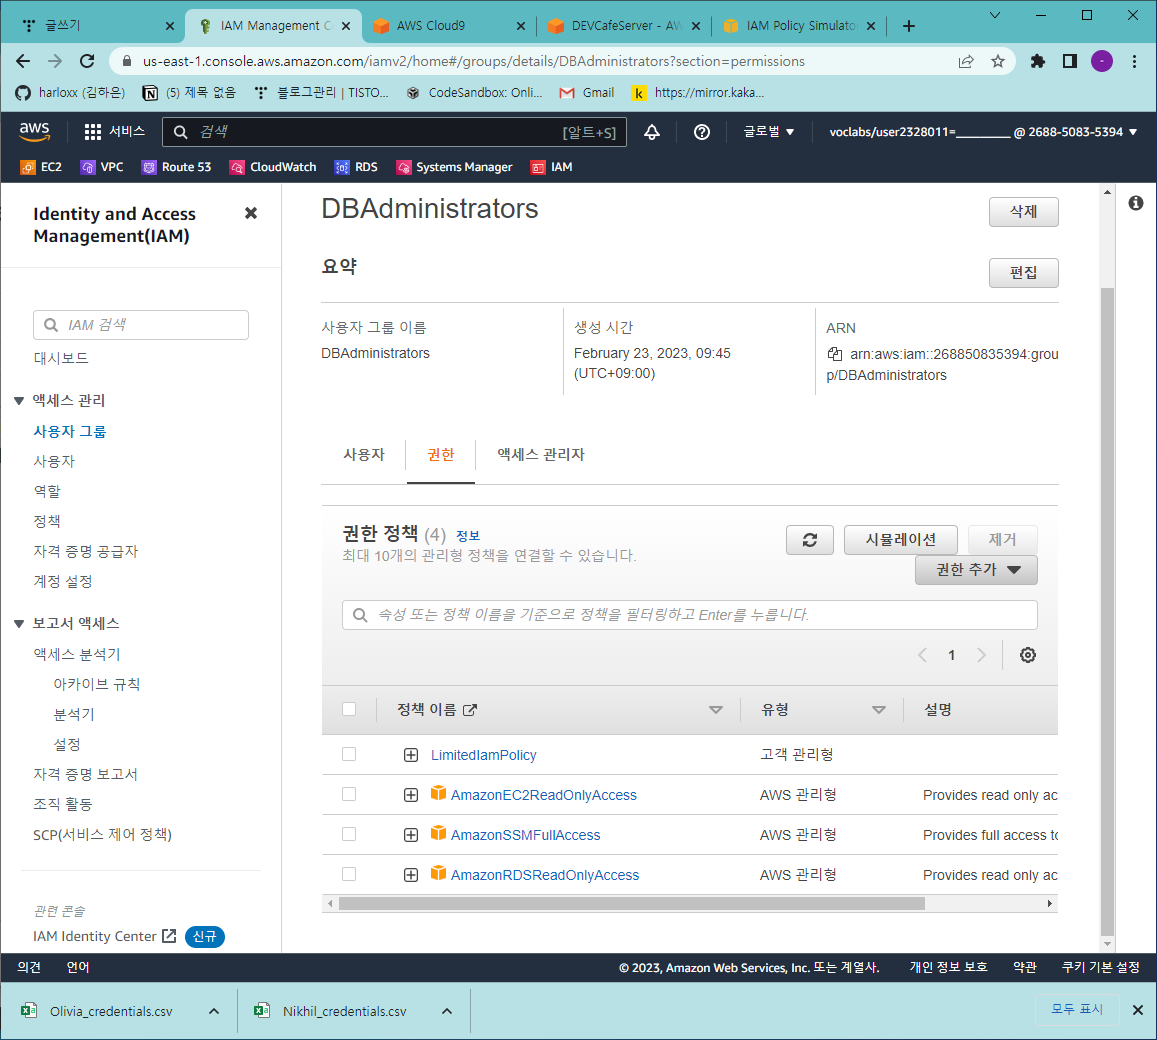Click the AWS top 검색 bar
Screen dimensions: 1157x1040
point(394,132)
